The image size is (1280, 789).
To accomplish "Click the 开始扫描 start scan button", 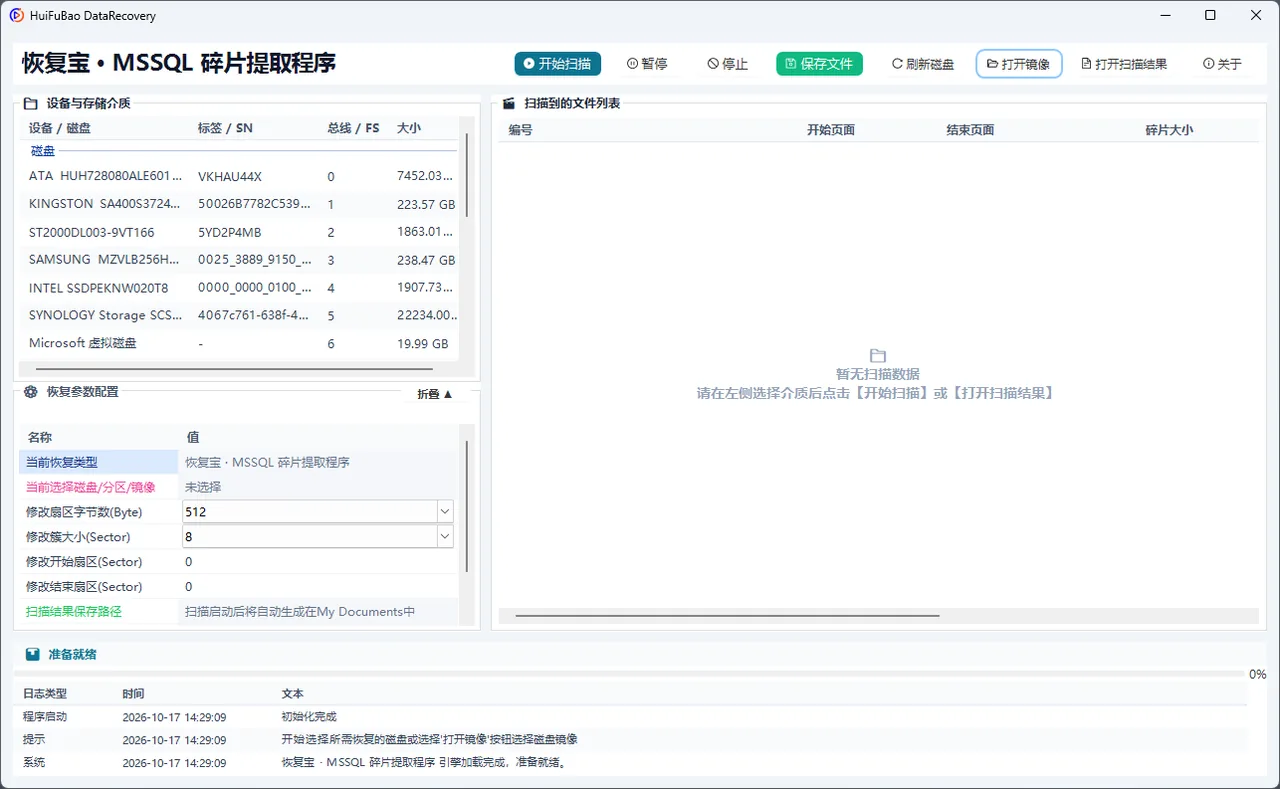I will (x=558, y=64).
